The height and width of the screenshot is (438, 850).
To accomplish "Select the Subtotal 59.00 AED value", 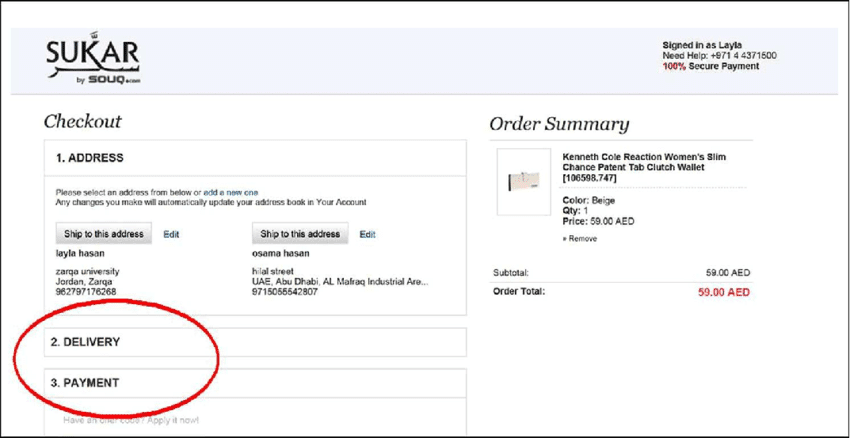I will tap(728, 273).
